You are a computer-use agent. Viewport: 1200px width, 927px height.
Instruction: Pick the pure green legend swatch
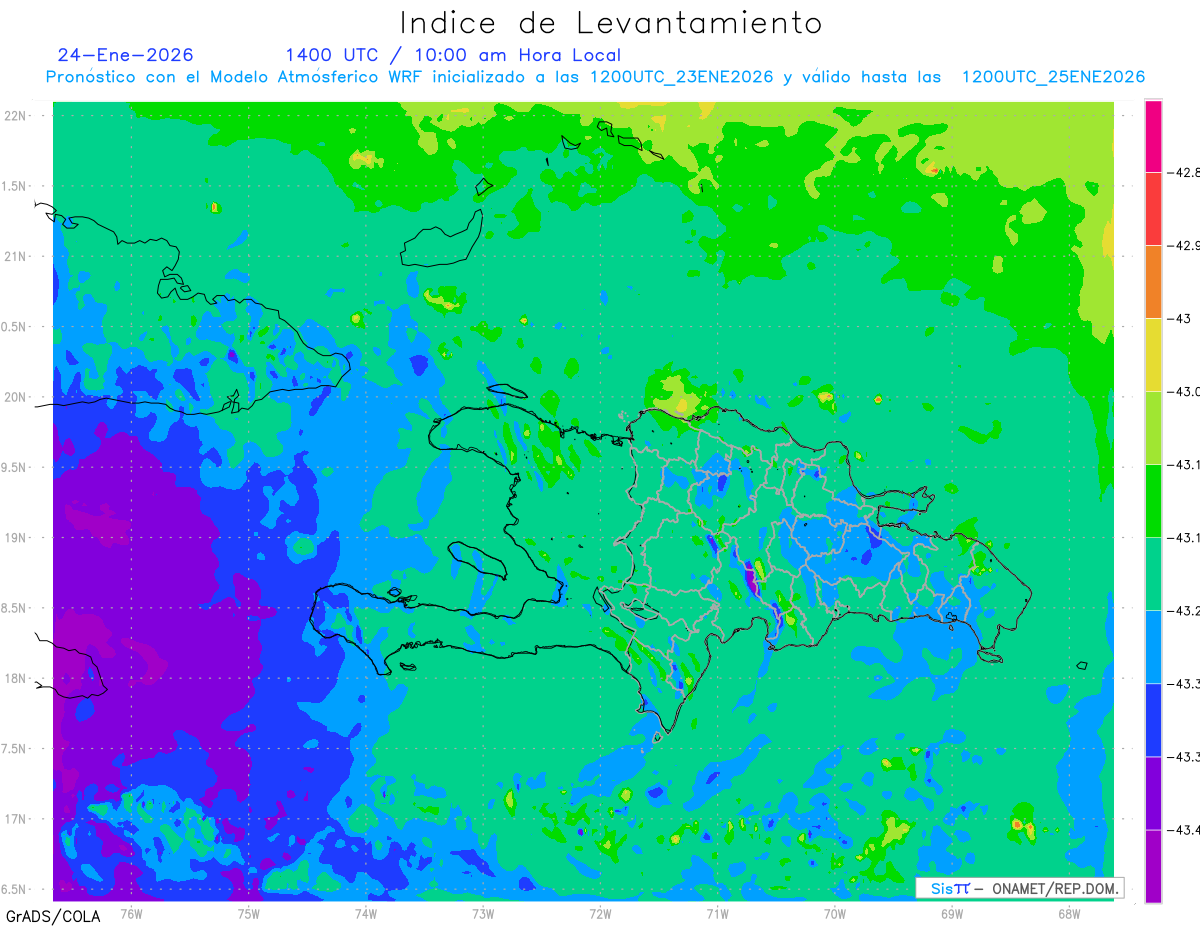[1153, 500]
